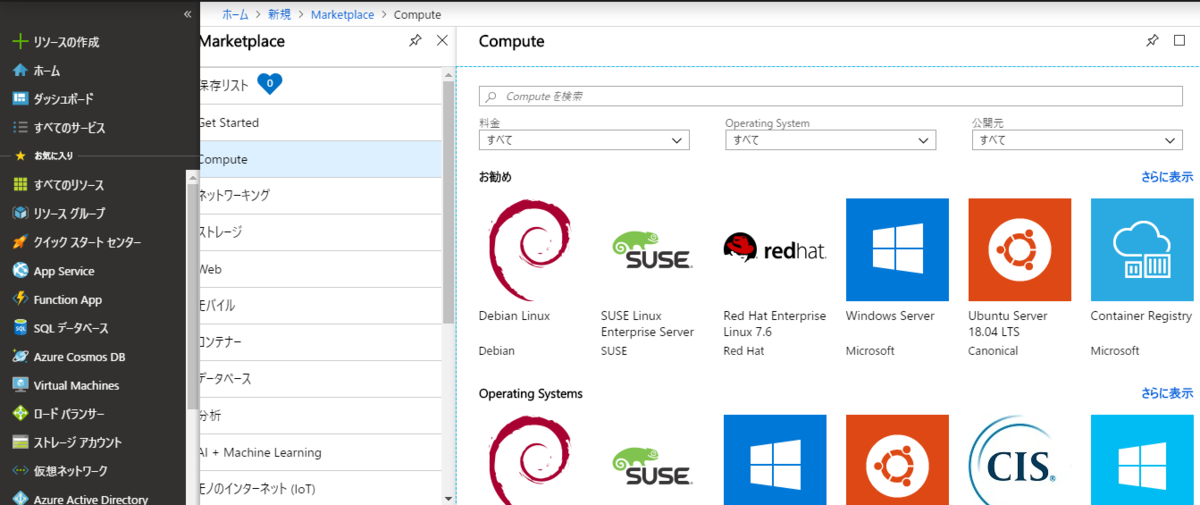Viewport: 1200px width, 505px height.
Task: Open Ubuntu Server 18.04 LTS tile under お勧め
Action: pos(1019,277)
